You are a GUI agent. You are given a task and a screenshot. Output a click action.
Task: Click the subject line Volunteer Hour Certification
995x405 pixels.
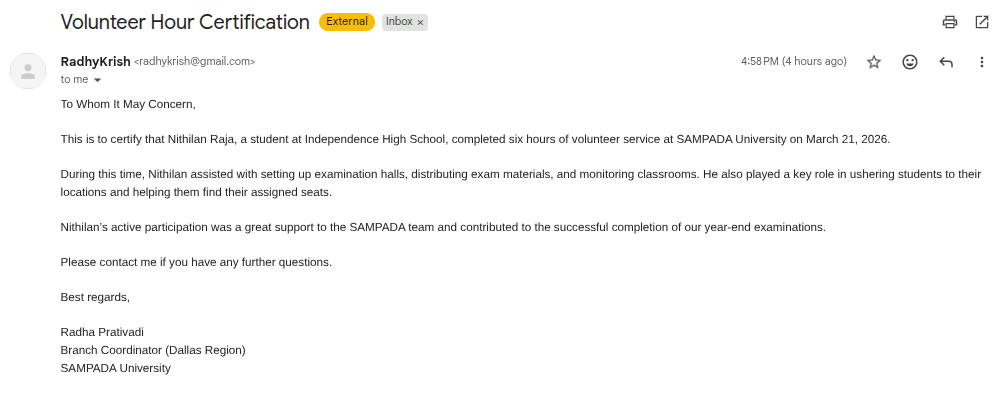tap(185, 22)
